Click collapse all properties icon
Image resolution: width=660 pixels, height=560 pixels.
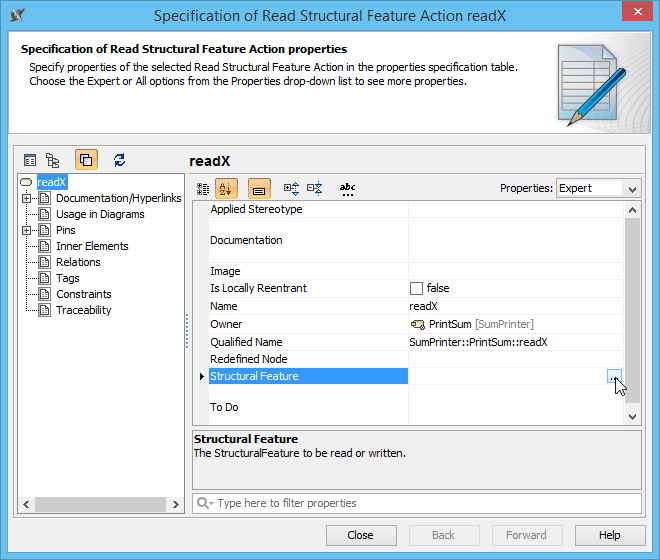(x=314, y=188)
